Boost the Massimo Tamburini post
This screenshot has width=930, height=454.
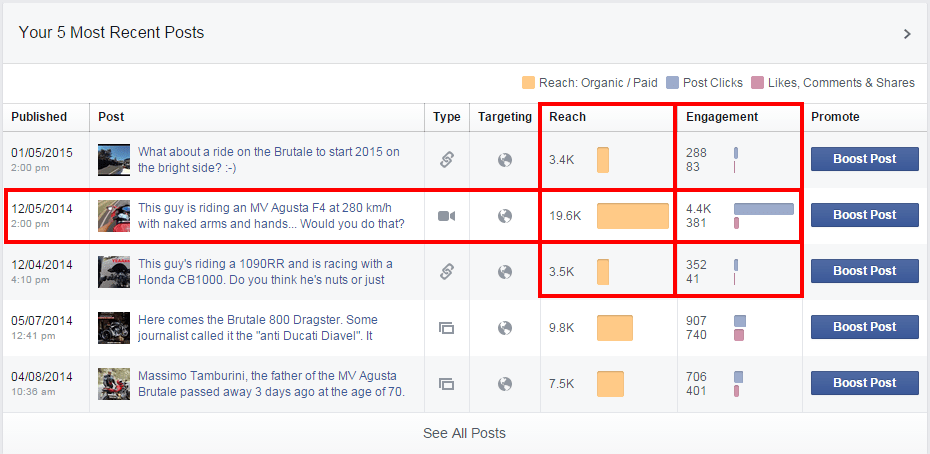tap(865, 383)
